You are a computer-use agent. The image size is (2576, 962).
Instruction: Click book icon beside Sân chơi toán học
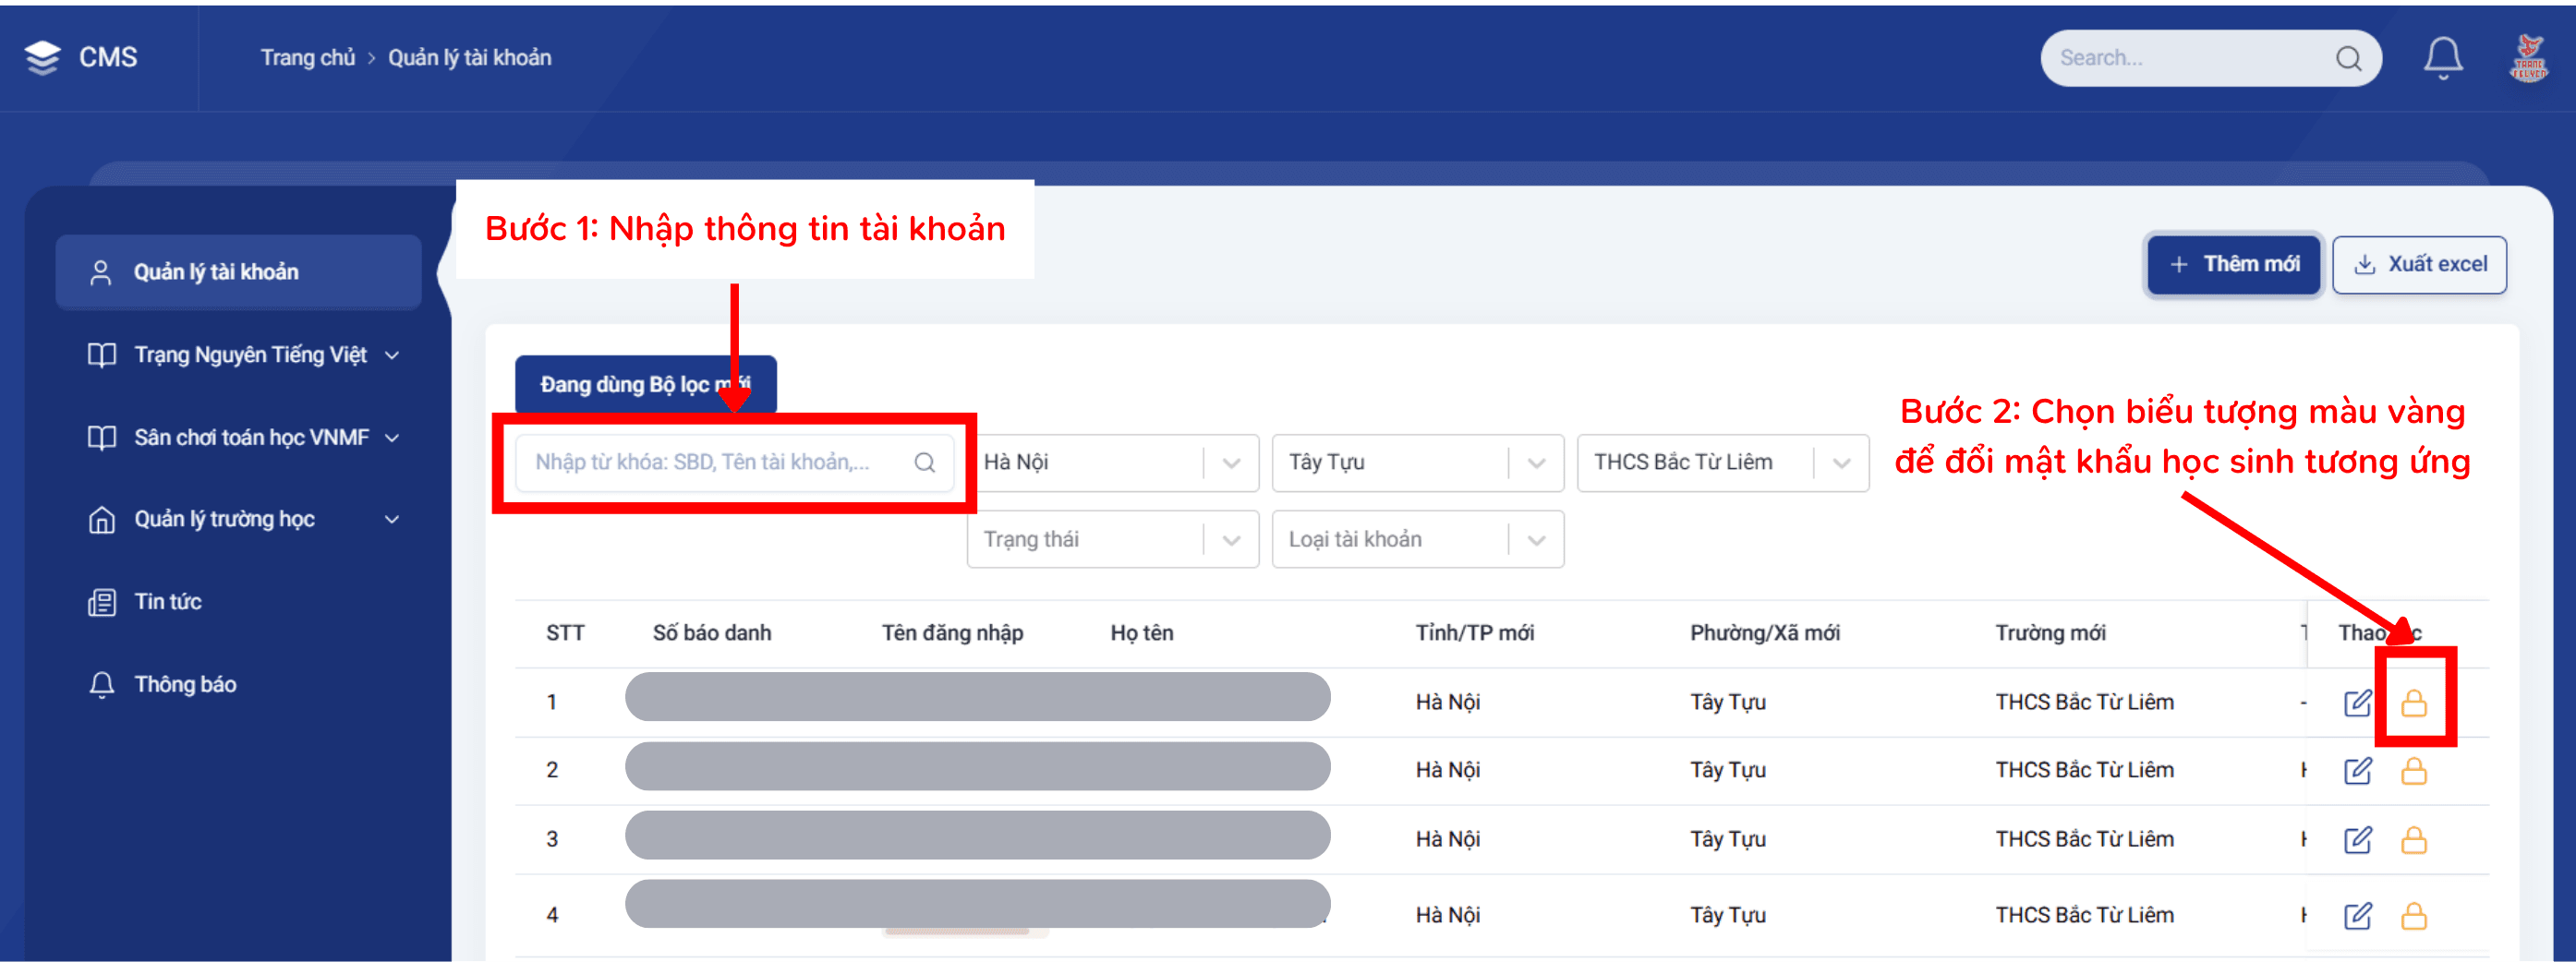point(102,438)
